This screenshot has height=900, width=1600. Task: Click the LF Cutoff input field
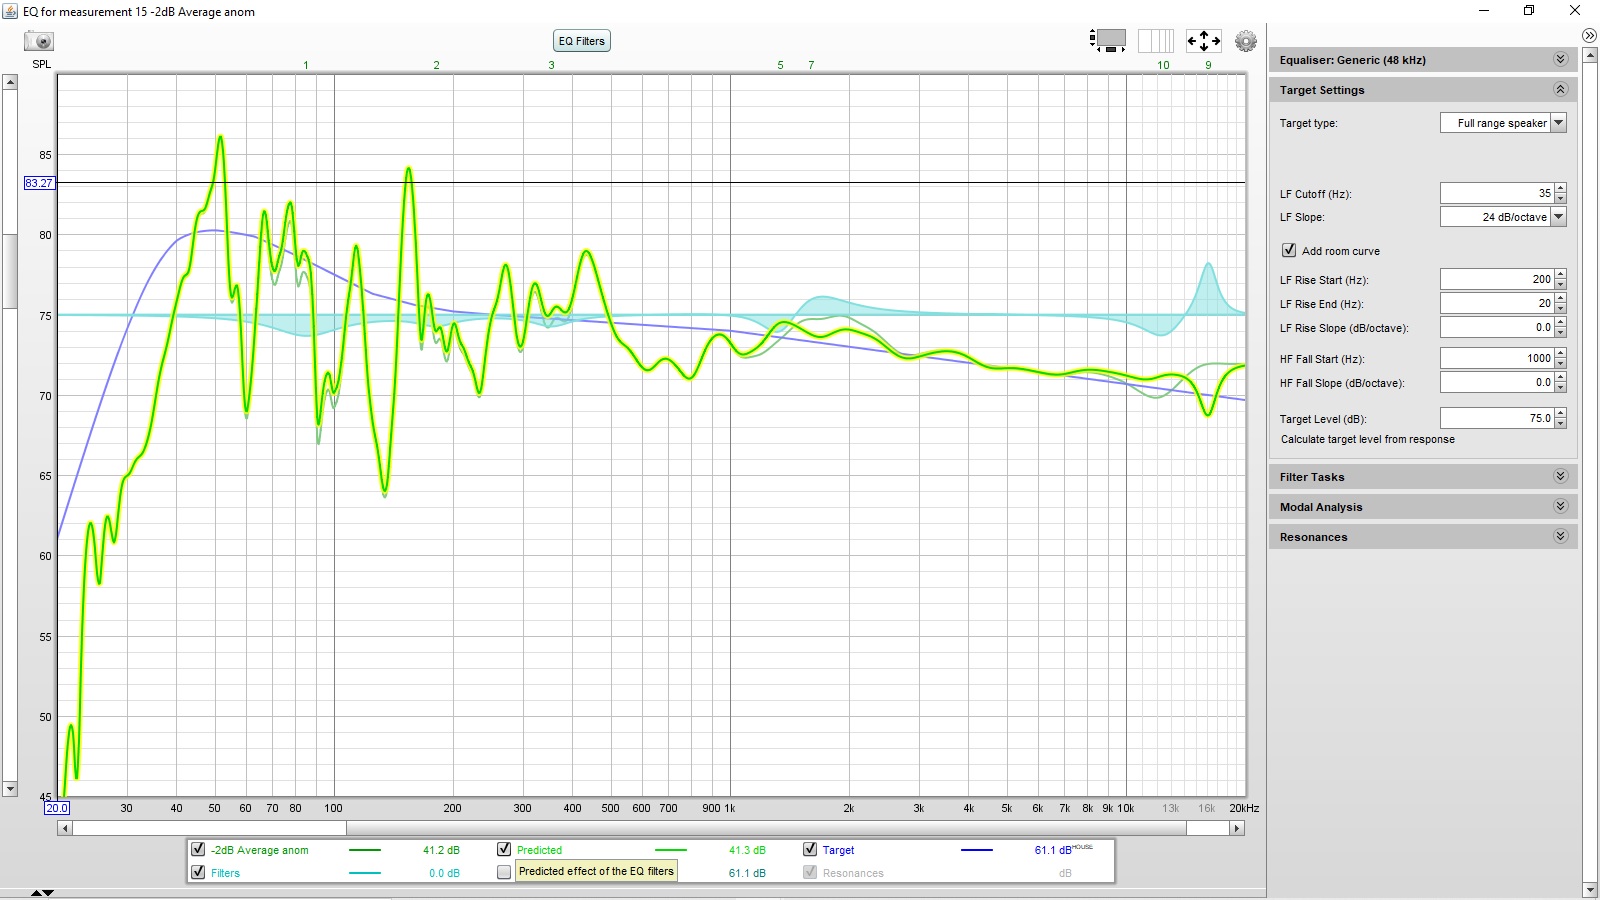pos(1497,193)
